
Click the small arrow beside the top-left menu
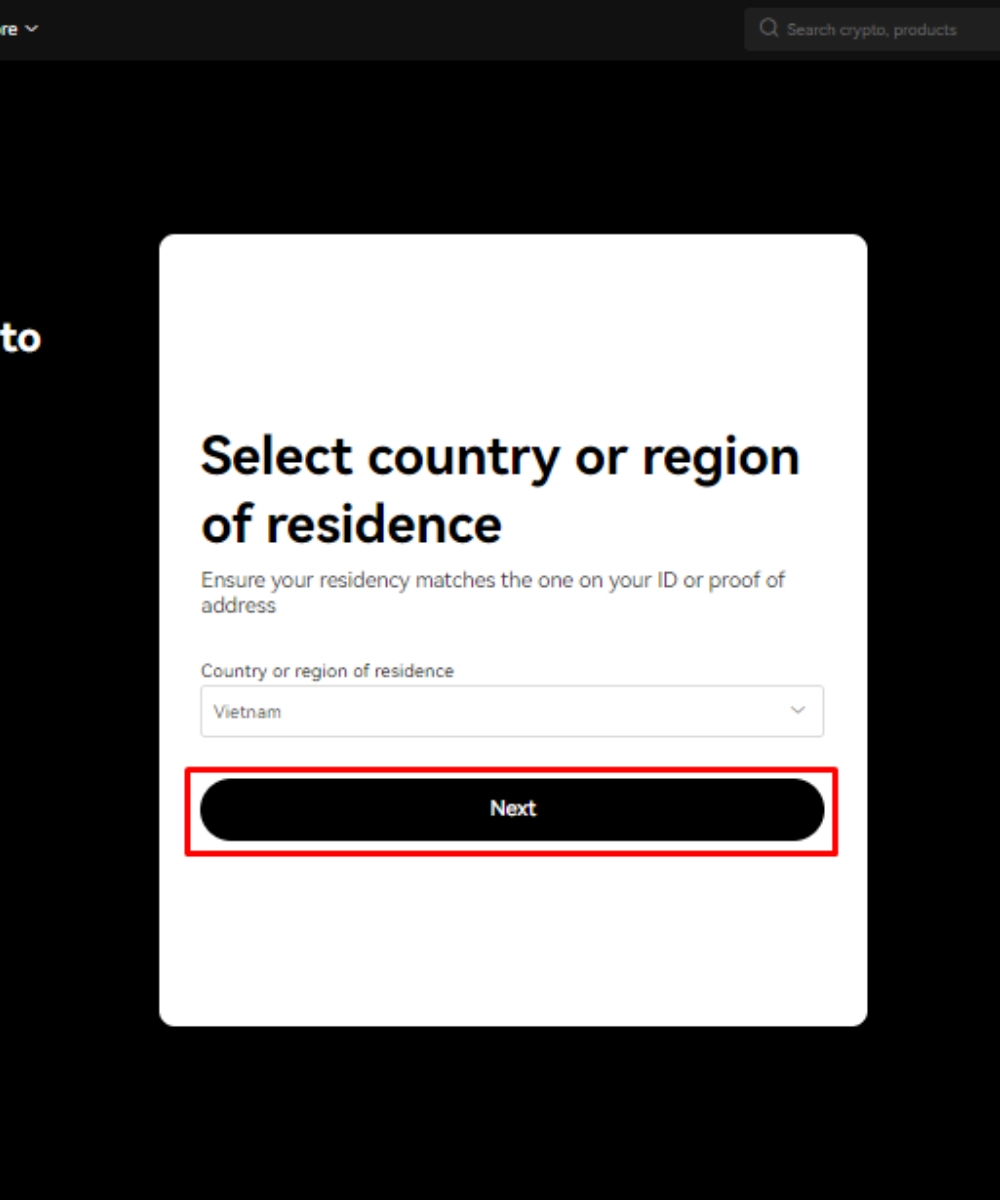pyautogui.click(x=31, y=29)
